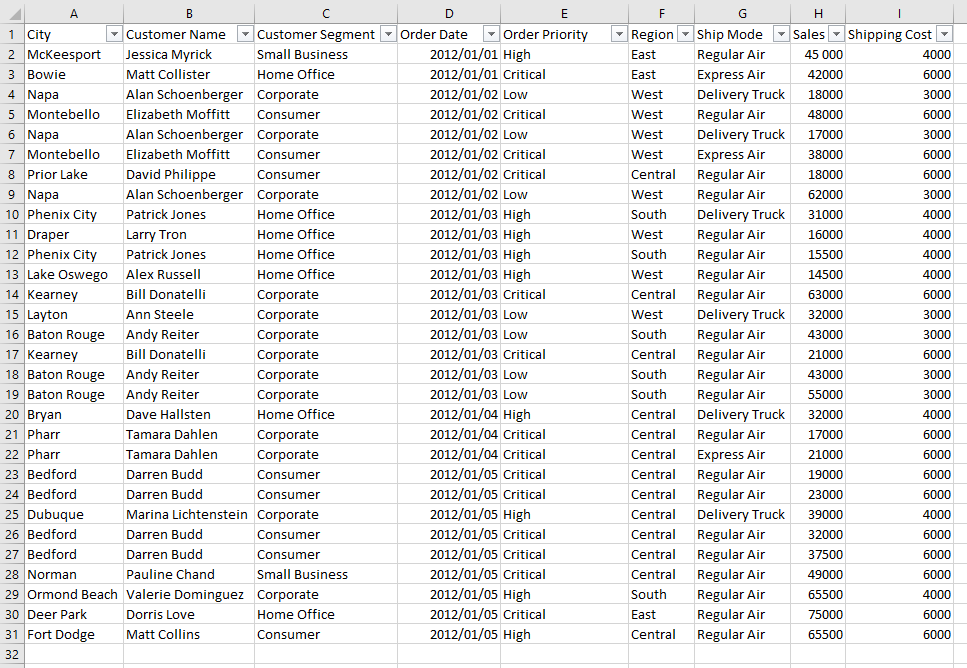This screenshot has height=668, width=967.
Task: Select column E header
Action: [x=564, y=13]
